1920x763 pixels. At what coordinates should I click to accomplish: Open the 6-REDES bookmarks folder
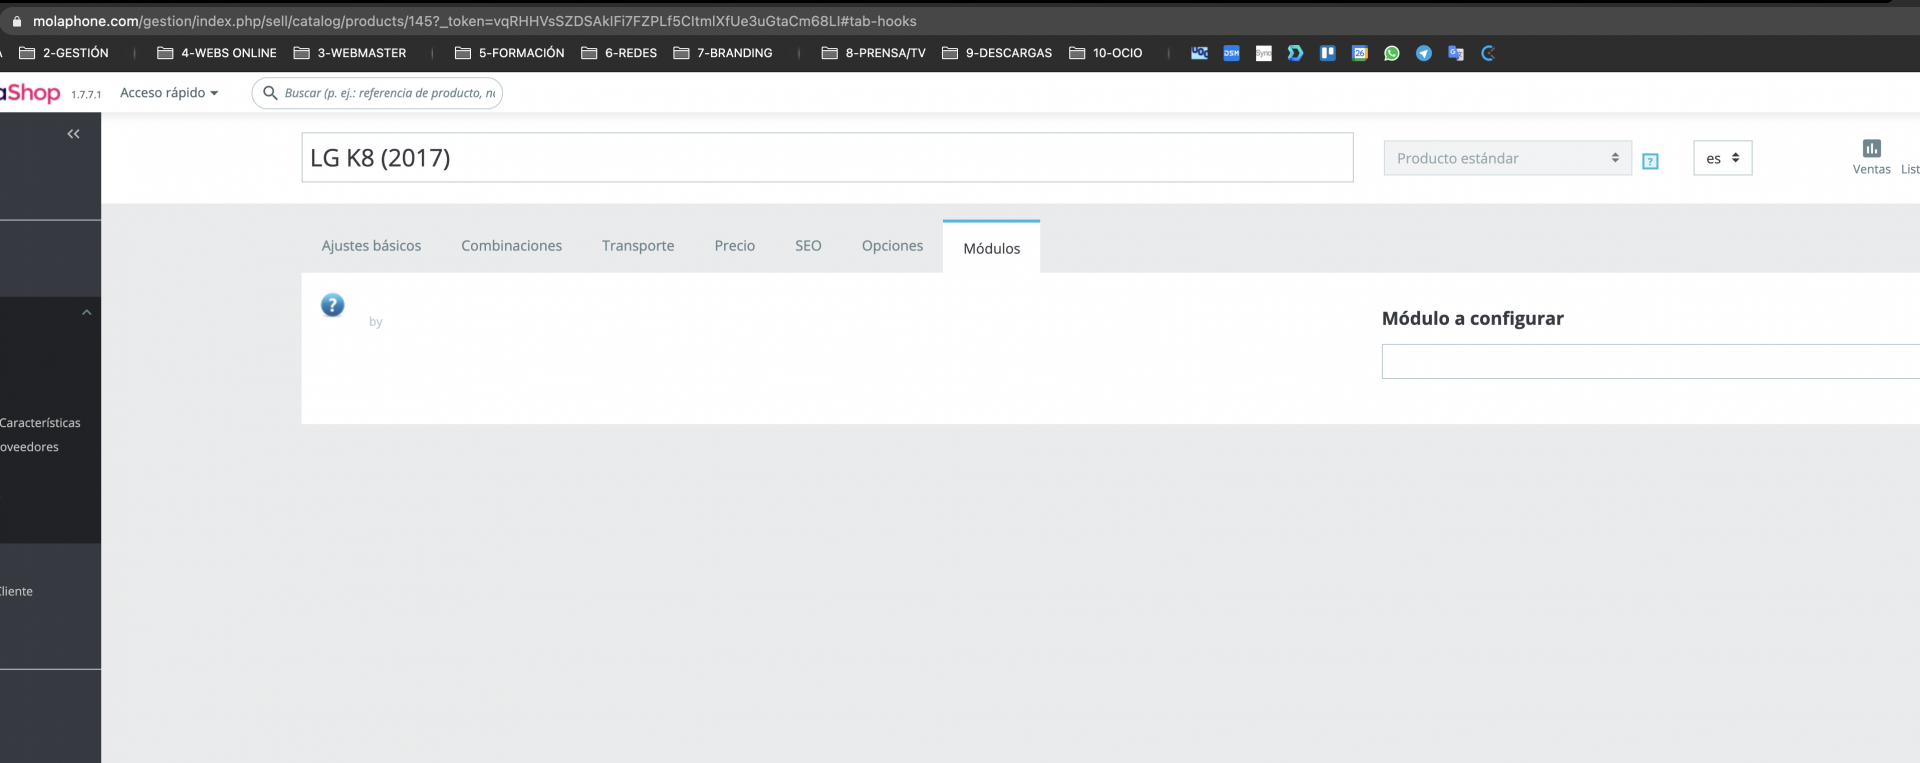click(x=619, y=53)
